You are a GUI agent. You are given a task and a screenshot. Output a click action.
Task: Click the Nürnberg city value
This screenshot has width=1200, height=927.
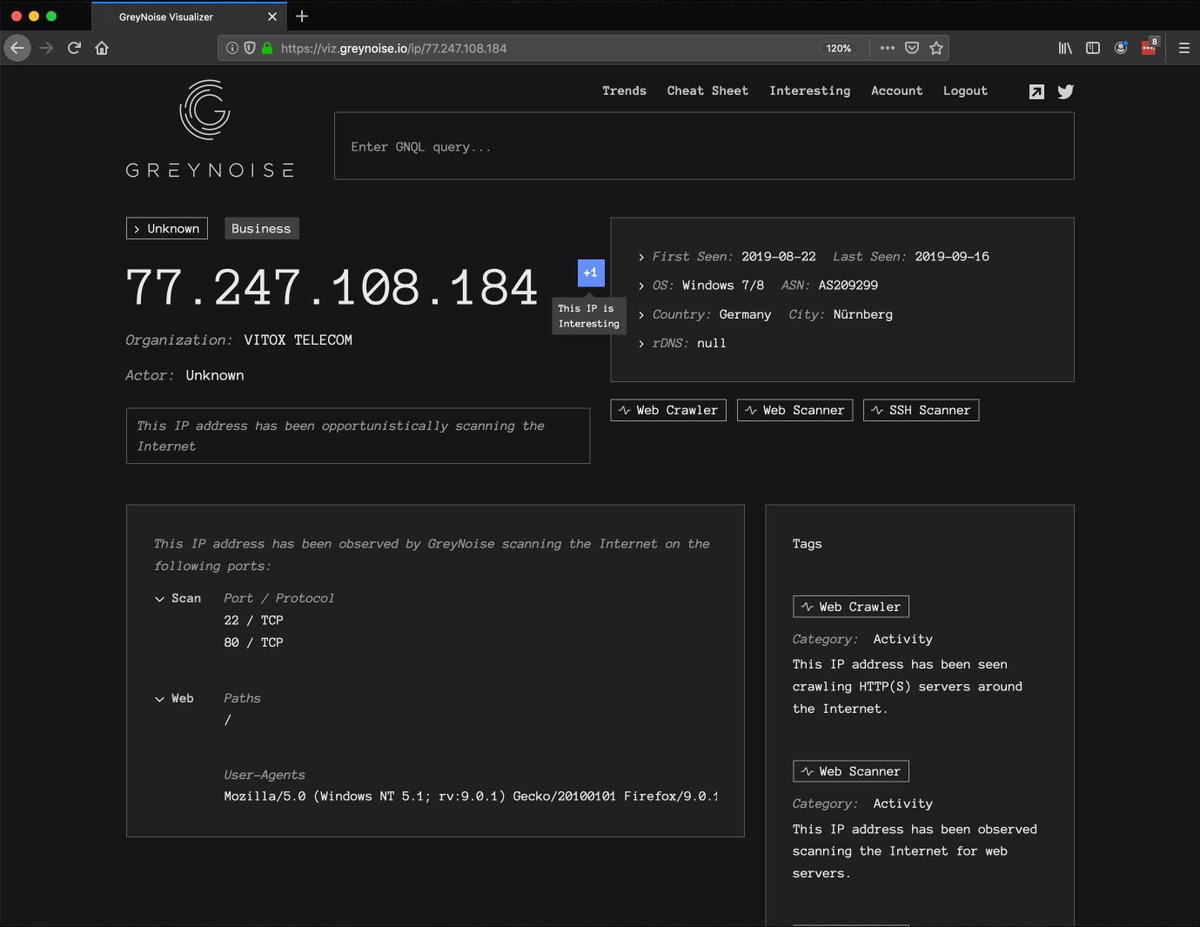tap(863, 314)
